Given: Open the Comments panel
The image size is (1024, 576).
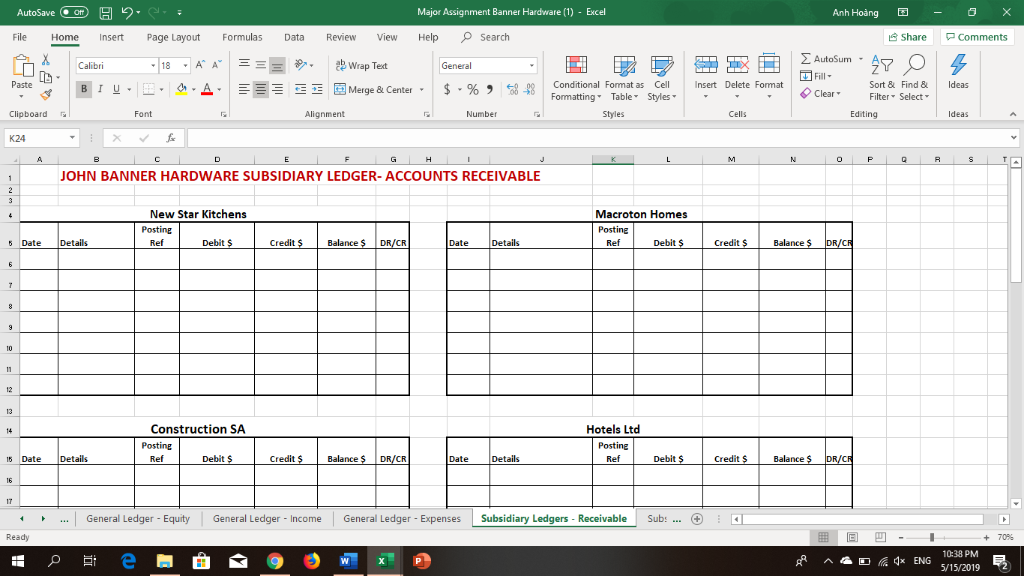Looking at the screenshot, I should (x=977, y=36).
